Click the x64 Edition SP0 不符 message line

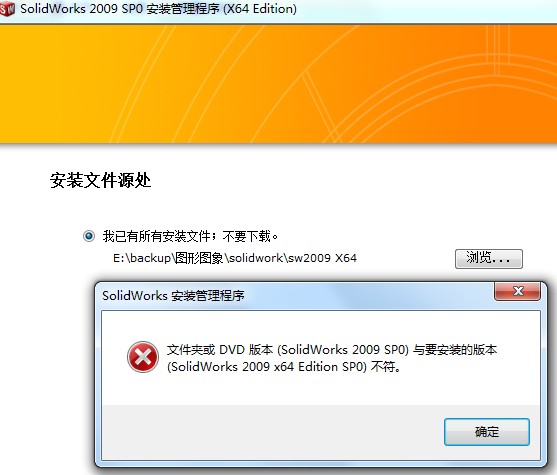[x=284, y=367]
